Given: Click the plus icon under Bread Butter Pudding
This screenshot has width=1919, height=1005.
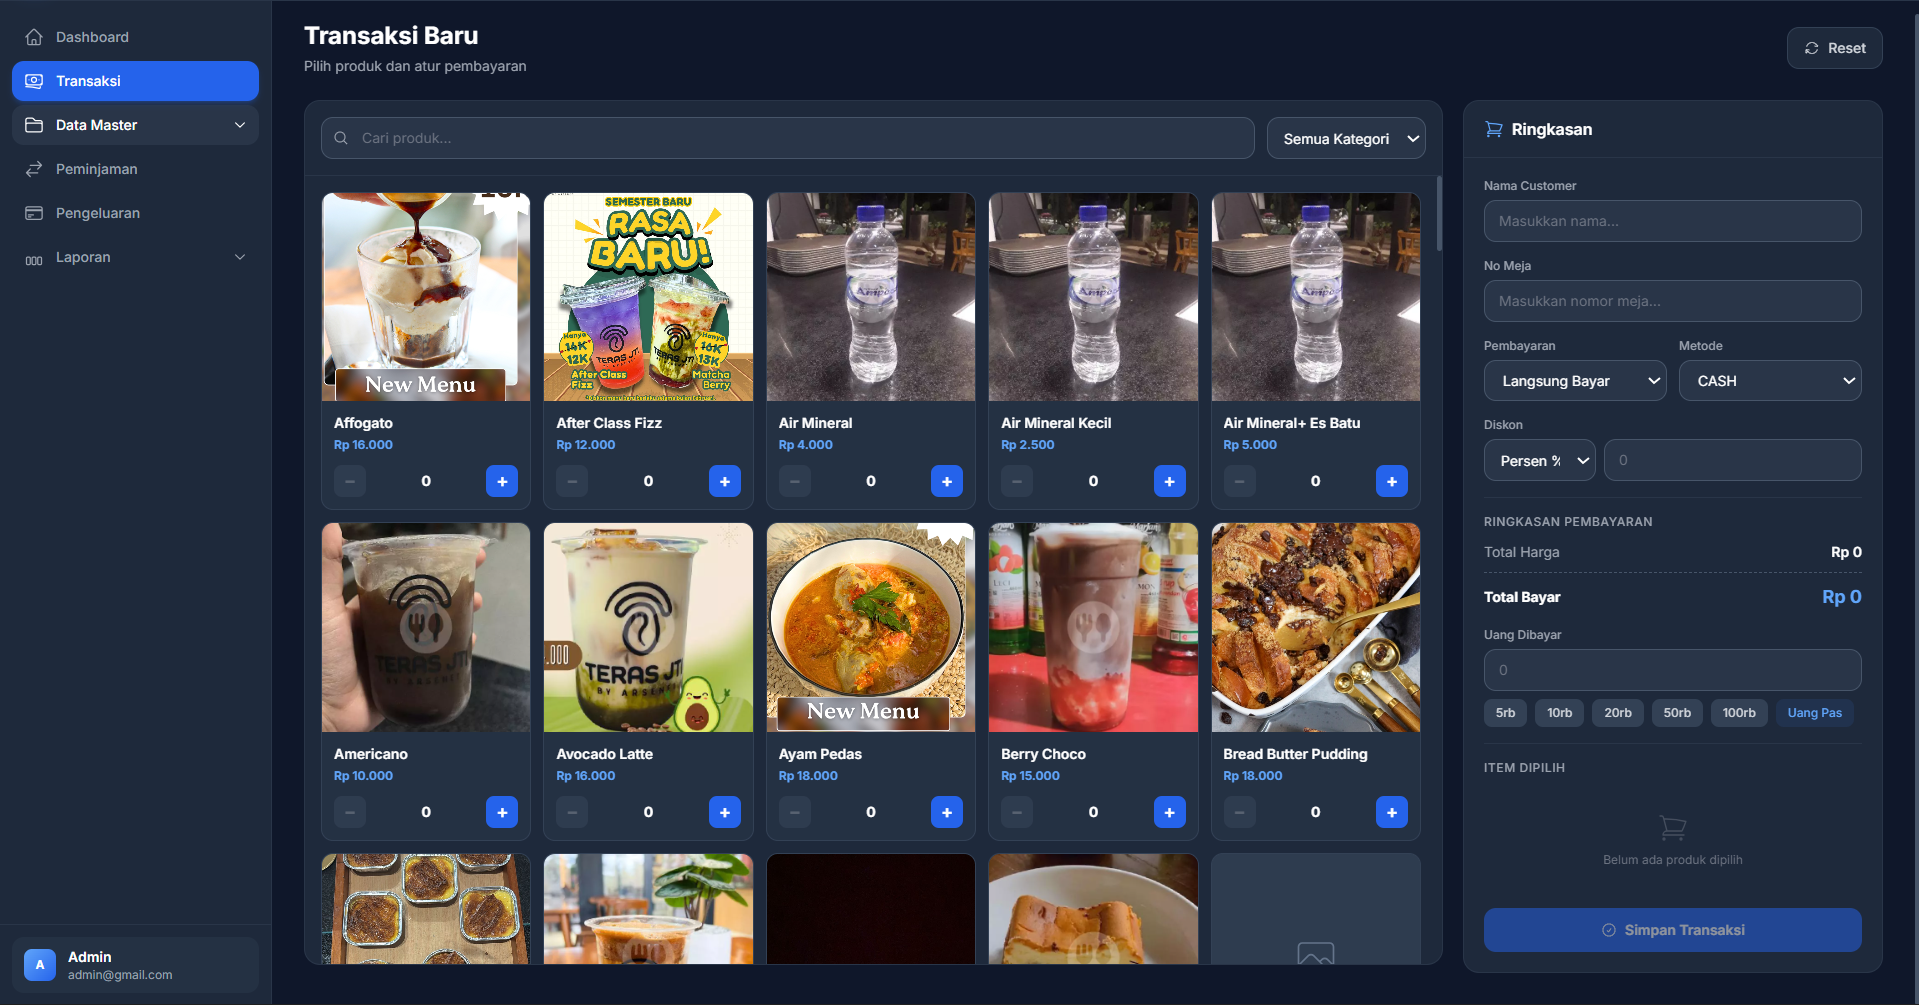Looking at the screenshot, I should pyautogui.click(x=1391, y=812).
